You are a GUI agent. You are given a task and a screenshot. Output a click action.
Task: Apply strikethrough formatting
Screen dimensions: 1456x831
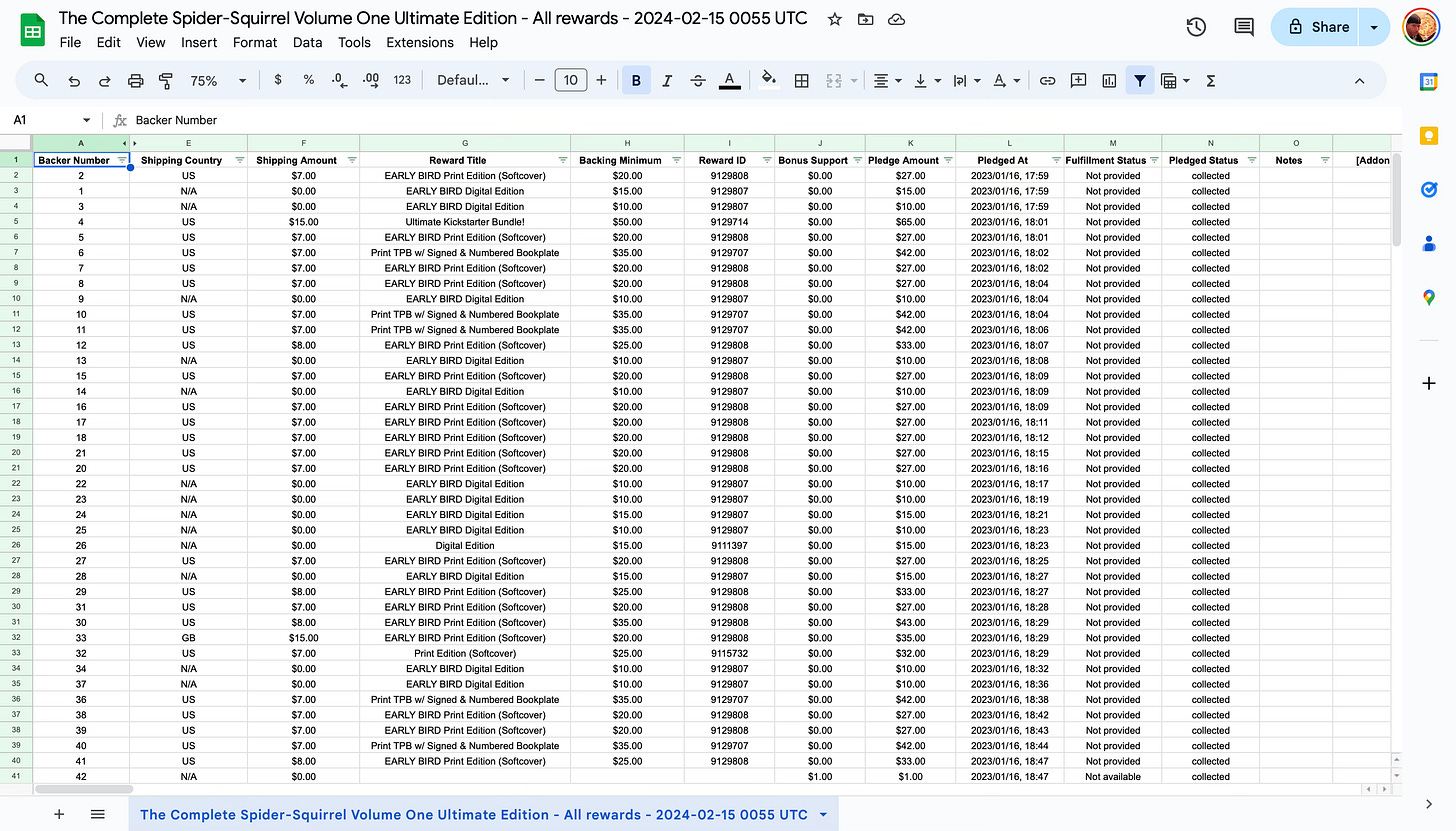[x=698, y=80]
